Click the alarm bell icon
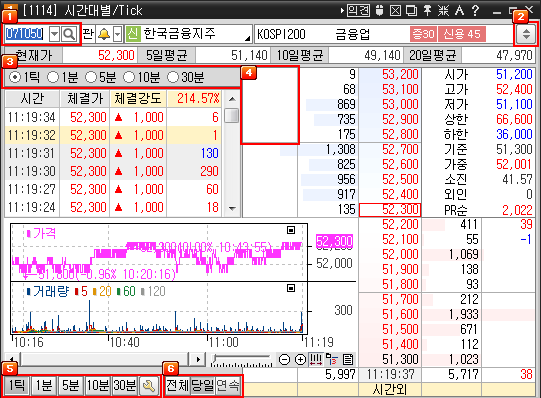This screenshot has width=541, height=398. tap(104, 34)
